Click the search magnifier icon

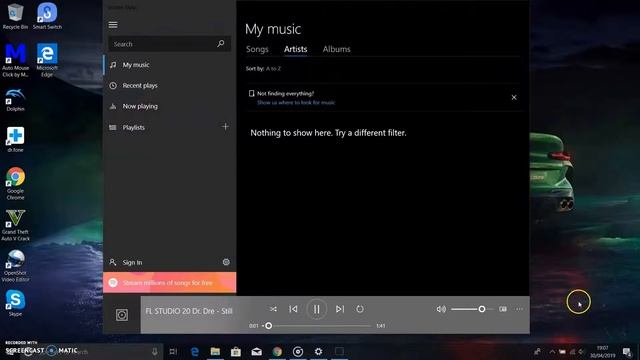221,43
